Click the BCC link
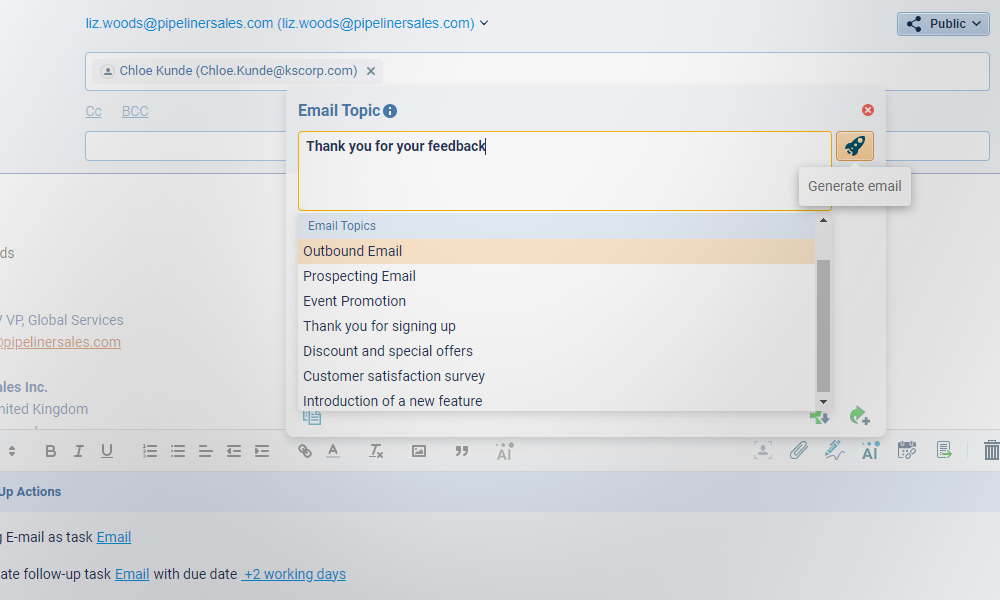 (135, 111)
